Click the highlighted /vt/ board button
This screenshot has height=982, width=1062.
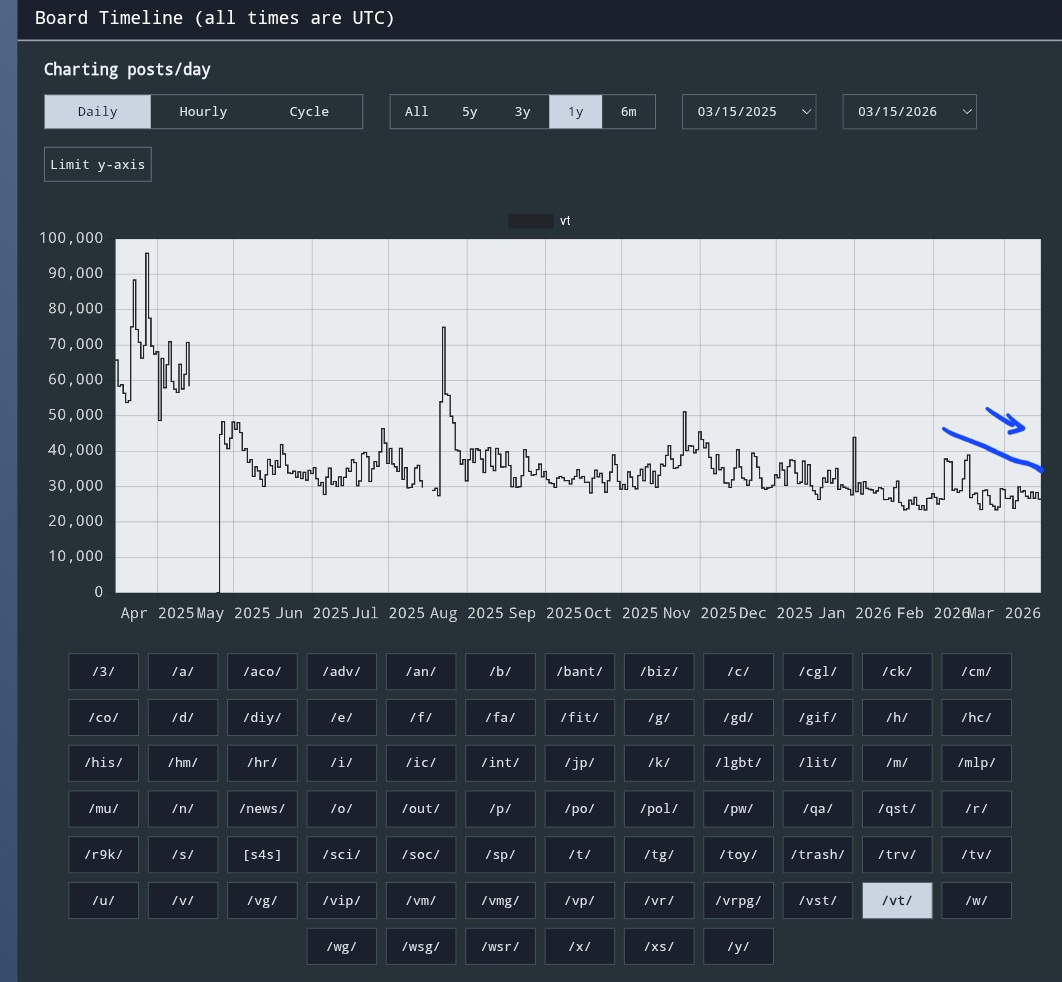pos(897,901)
